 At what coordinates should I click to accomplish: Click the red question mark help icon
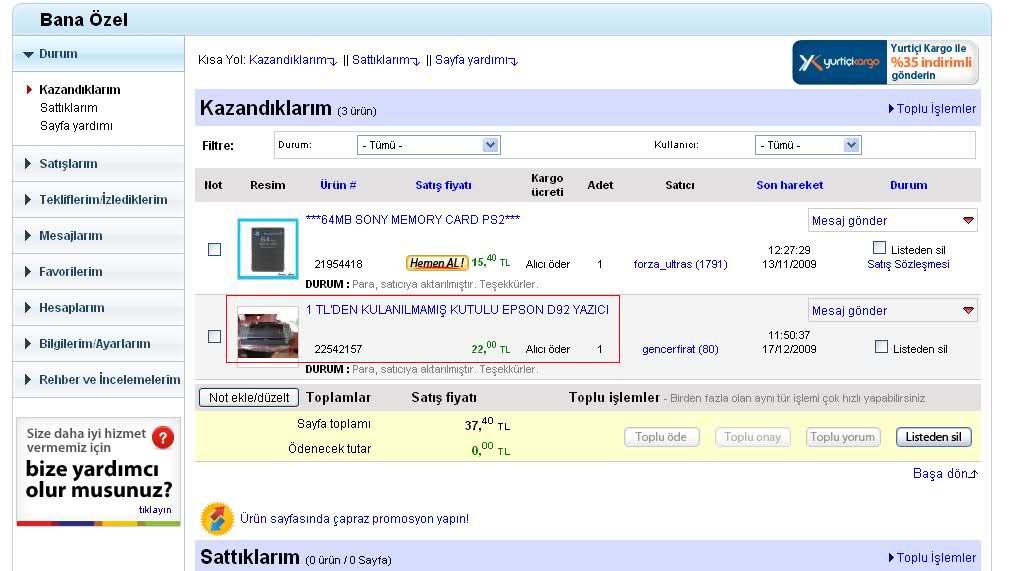click(x=163, y=438)
